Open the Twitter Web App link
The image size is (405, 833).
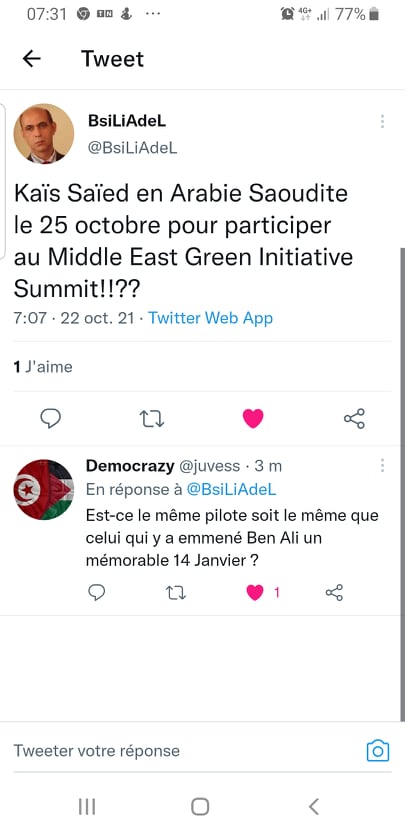pos(210,318)
